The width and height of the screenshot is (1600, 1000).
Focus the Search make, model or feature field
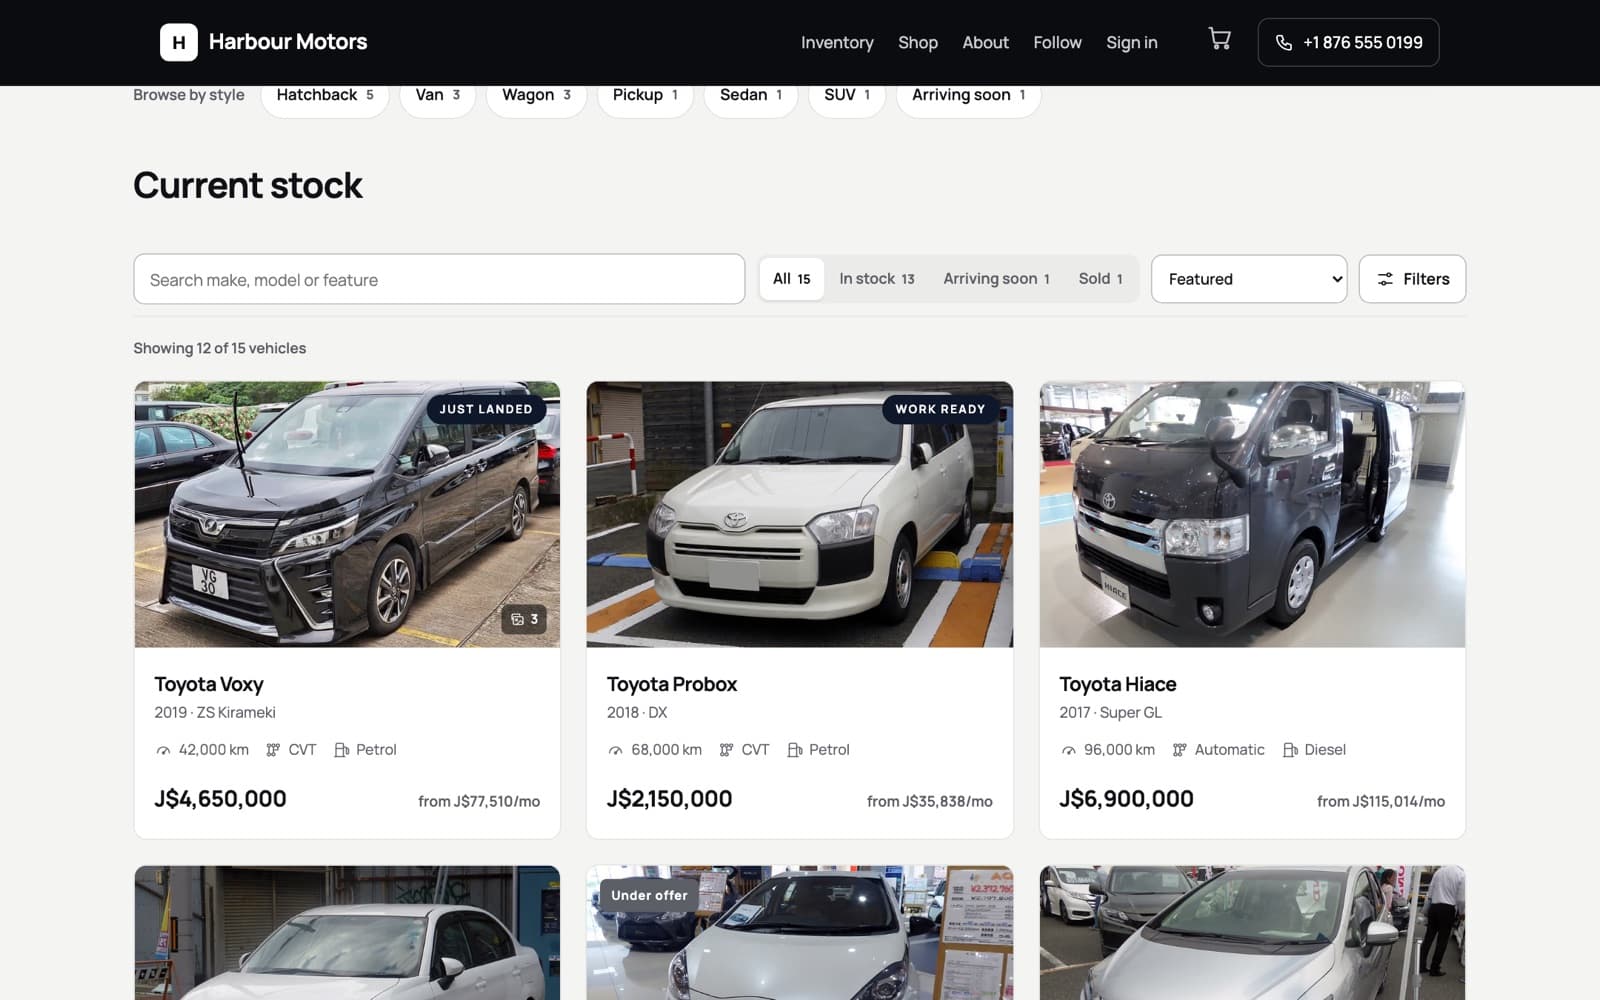[439, 279]
